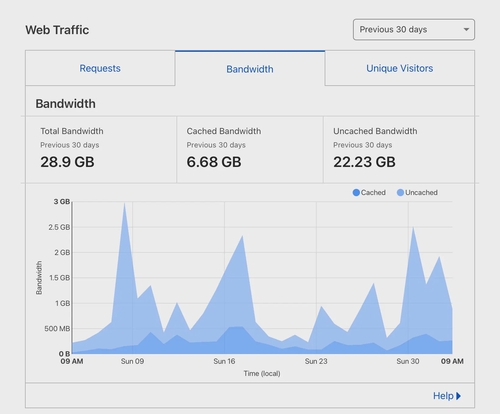Click the dropdown arrow beside Previous 30 days
Image resolution: width=500 pixels, height=414 pixels.
click(466, 30)
